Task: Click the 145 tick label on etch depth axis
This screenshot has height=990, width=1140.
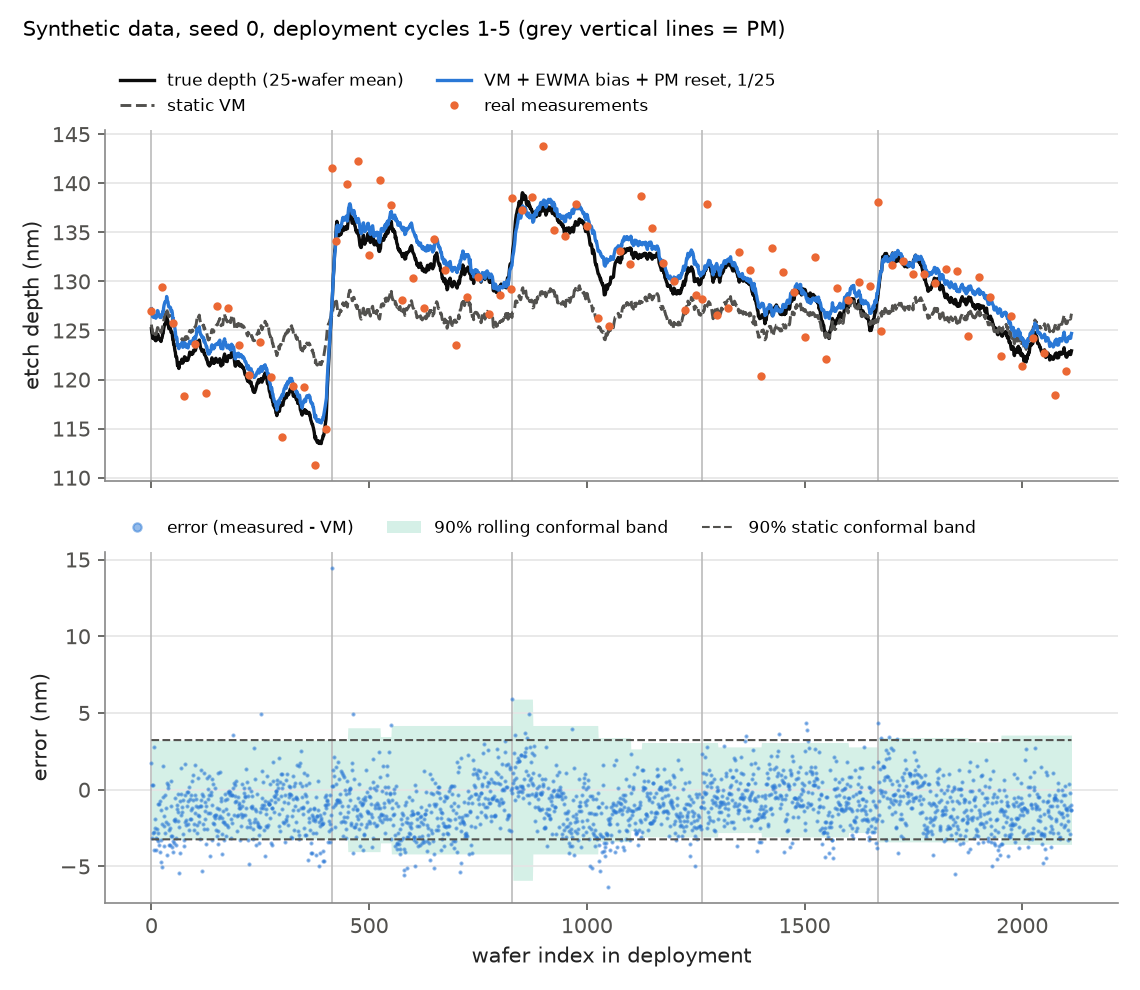Action: [71, 134]
